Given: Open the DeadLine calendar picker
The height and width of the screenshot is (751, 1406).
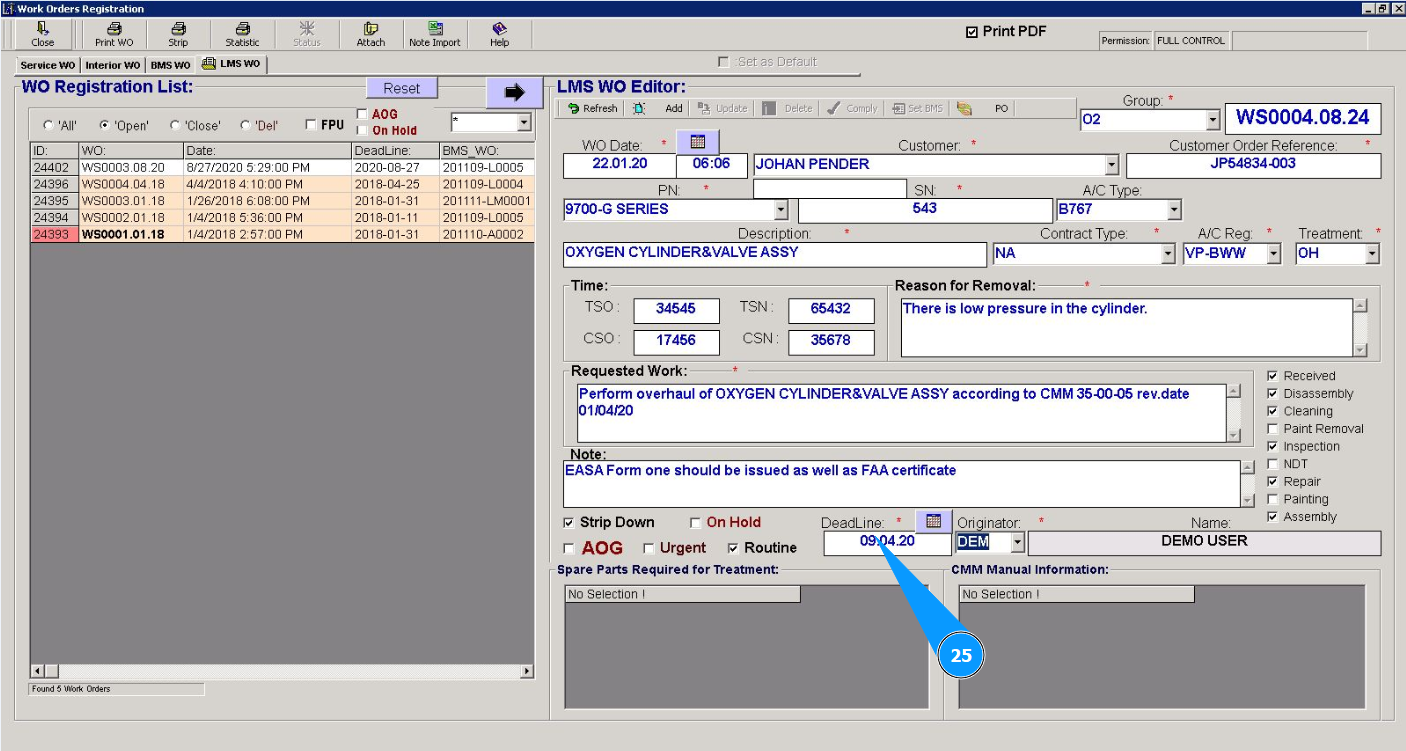Looking at the screenshot, I should [x=934, y=521].
